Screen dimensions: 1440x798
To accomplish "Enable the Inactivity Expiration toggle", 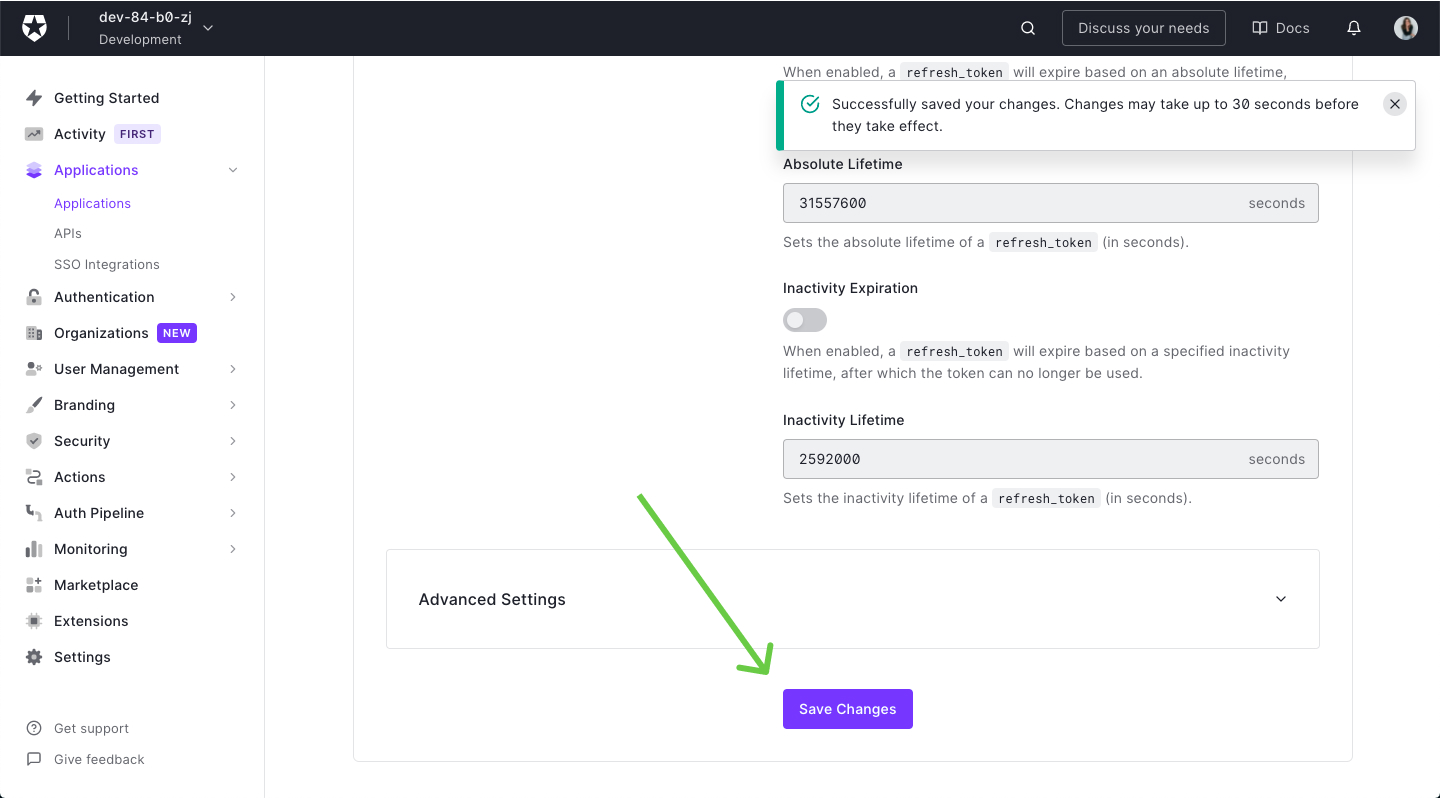I will click(805, 320).
